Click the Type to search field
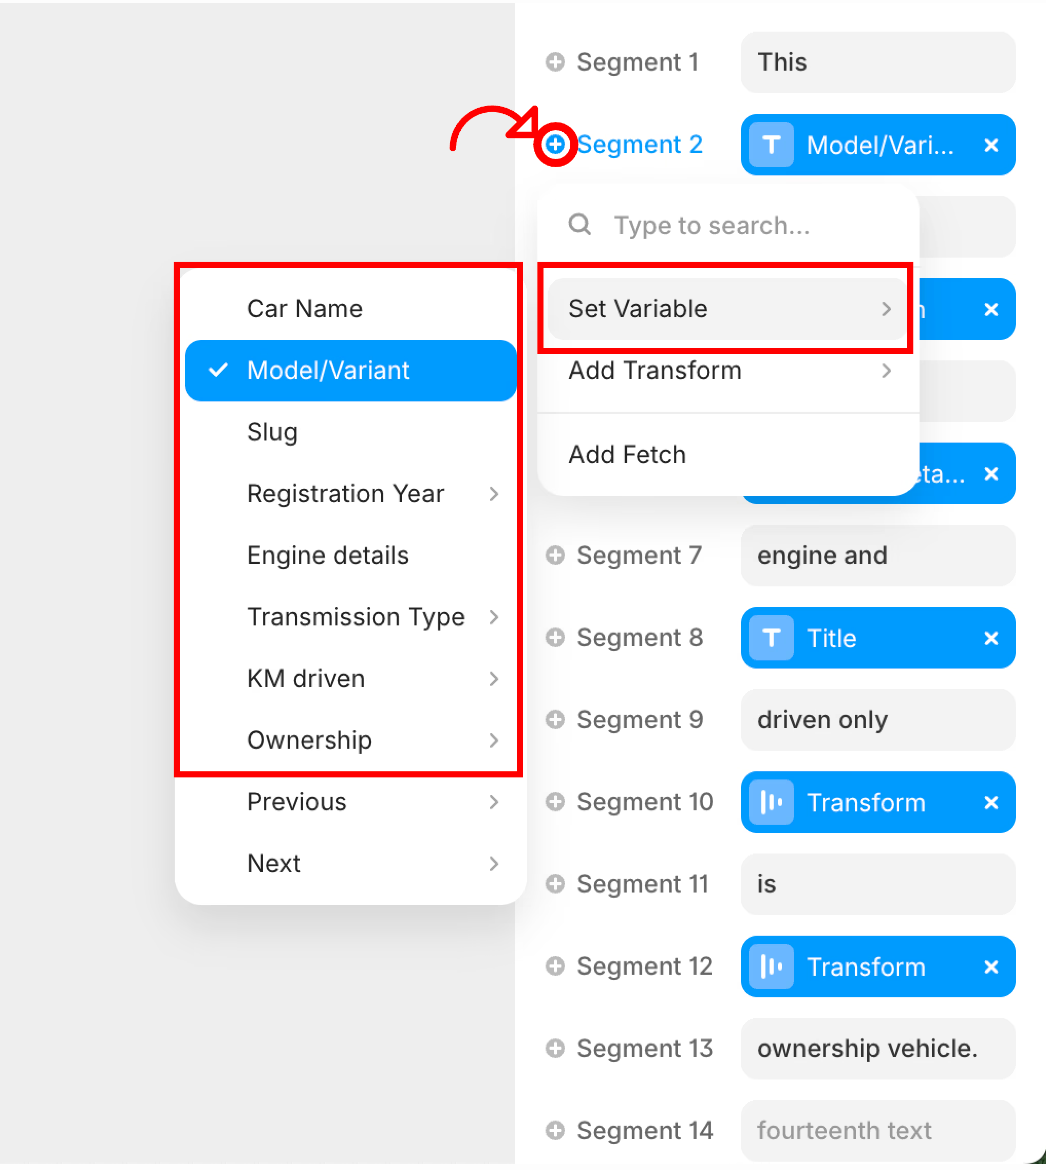The height and width of the screenshot is (1170, 1046). point(728,225)
